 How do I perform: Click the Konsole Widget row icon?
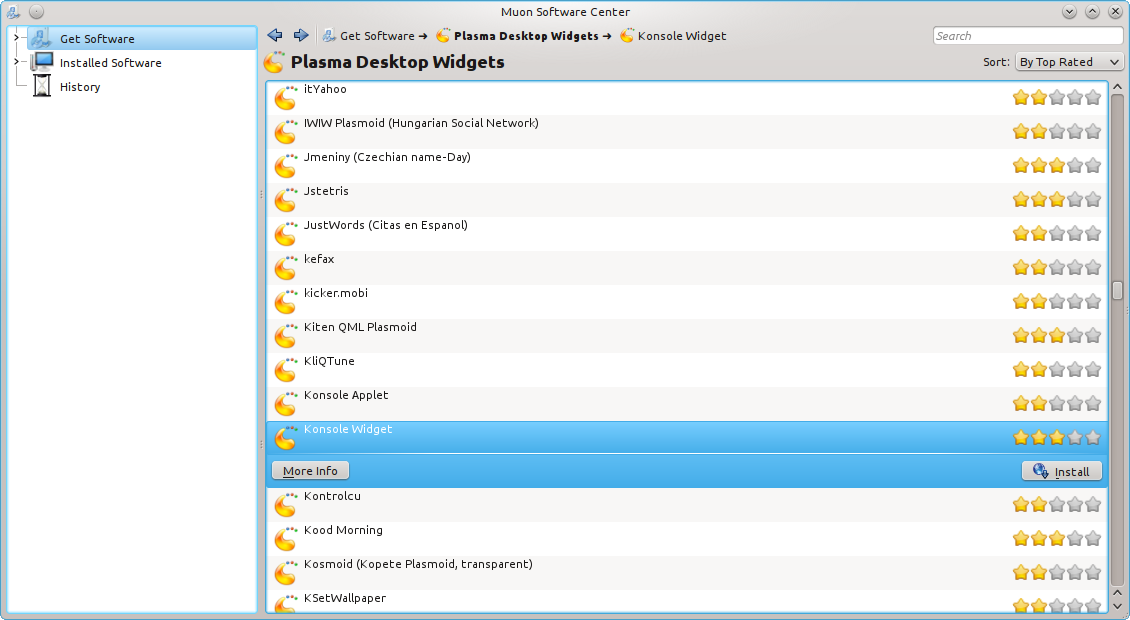[286, 437]
